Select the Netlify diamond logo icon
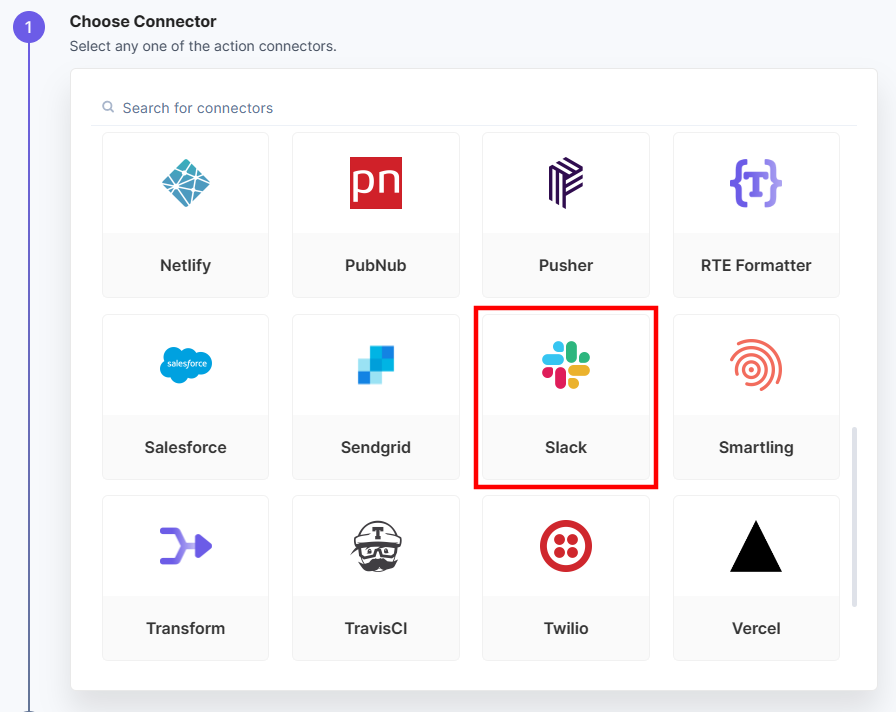The image size is (896, 712). click(185, 182)
